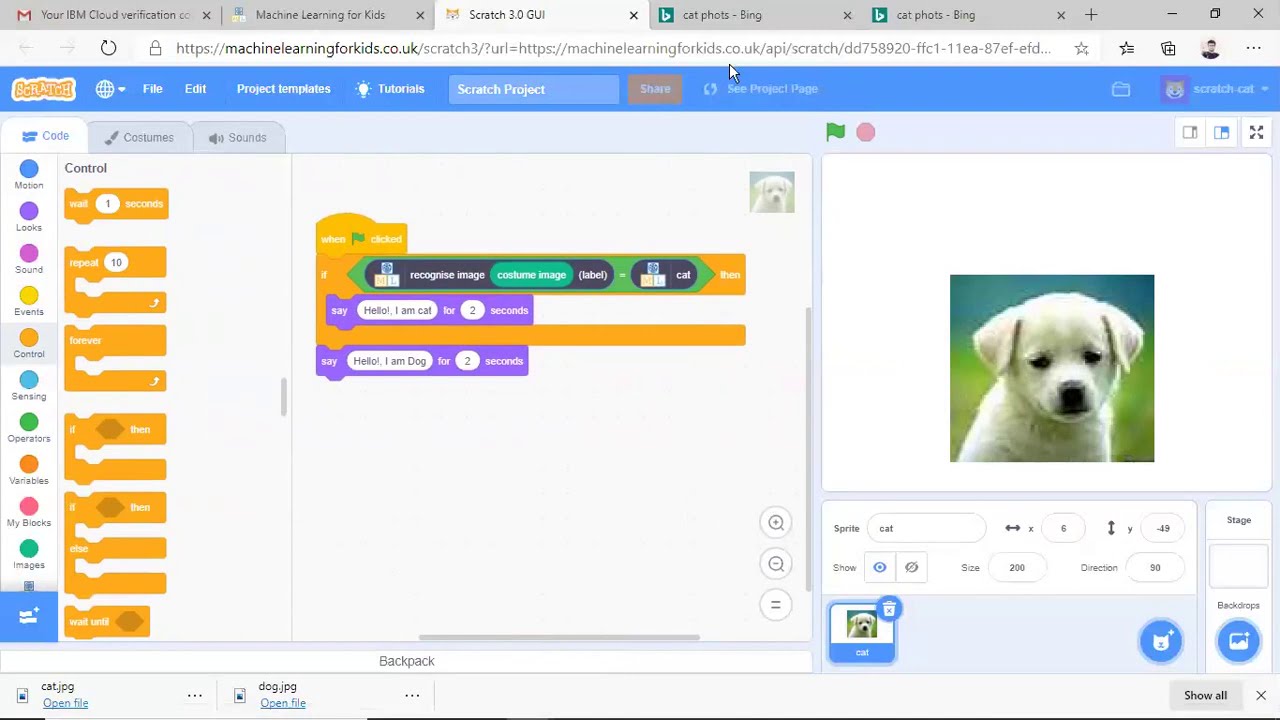Viewport: 1280px width, 720px height.
Task: Open the Backpack panel
Action: tap(407, 661)
